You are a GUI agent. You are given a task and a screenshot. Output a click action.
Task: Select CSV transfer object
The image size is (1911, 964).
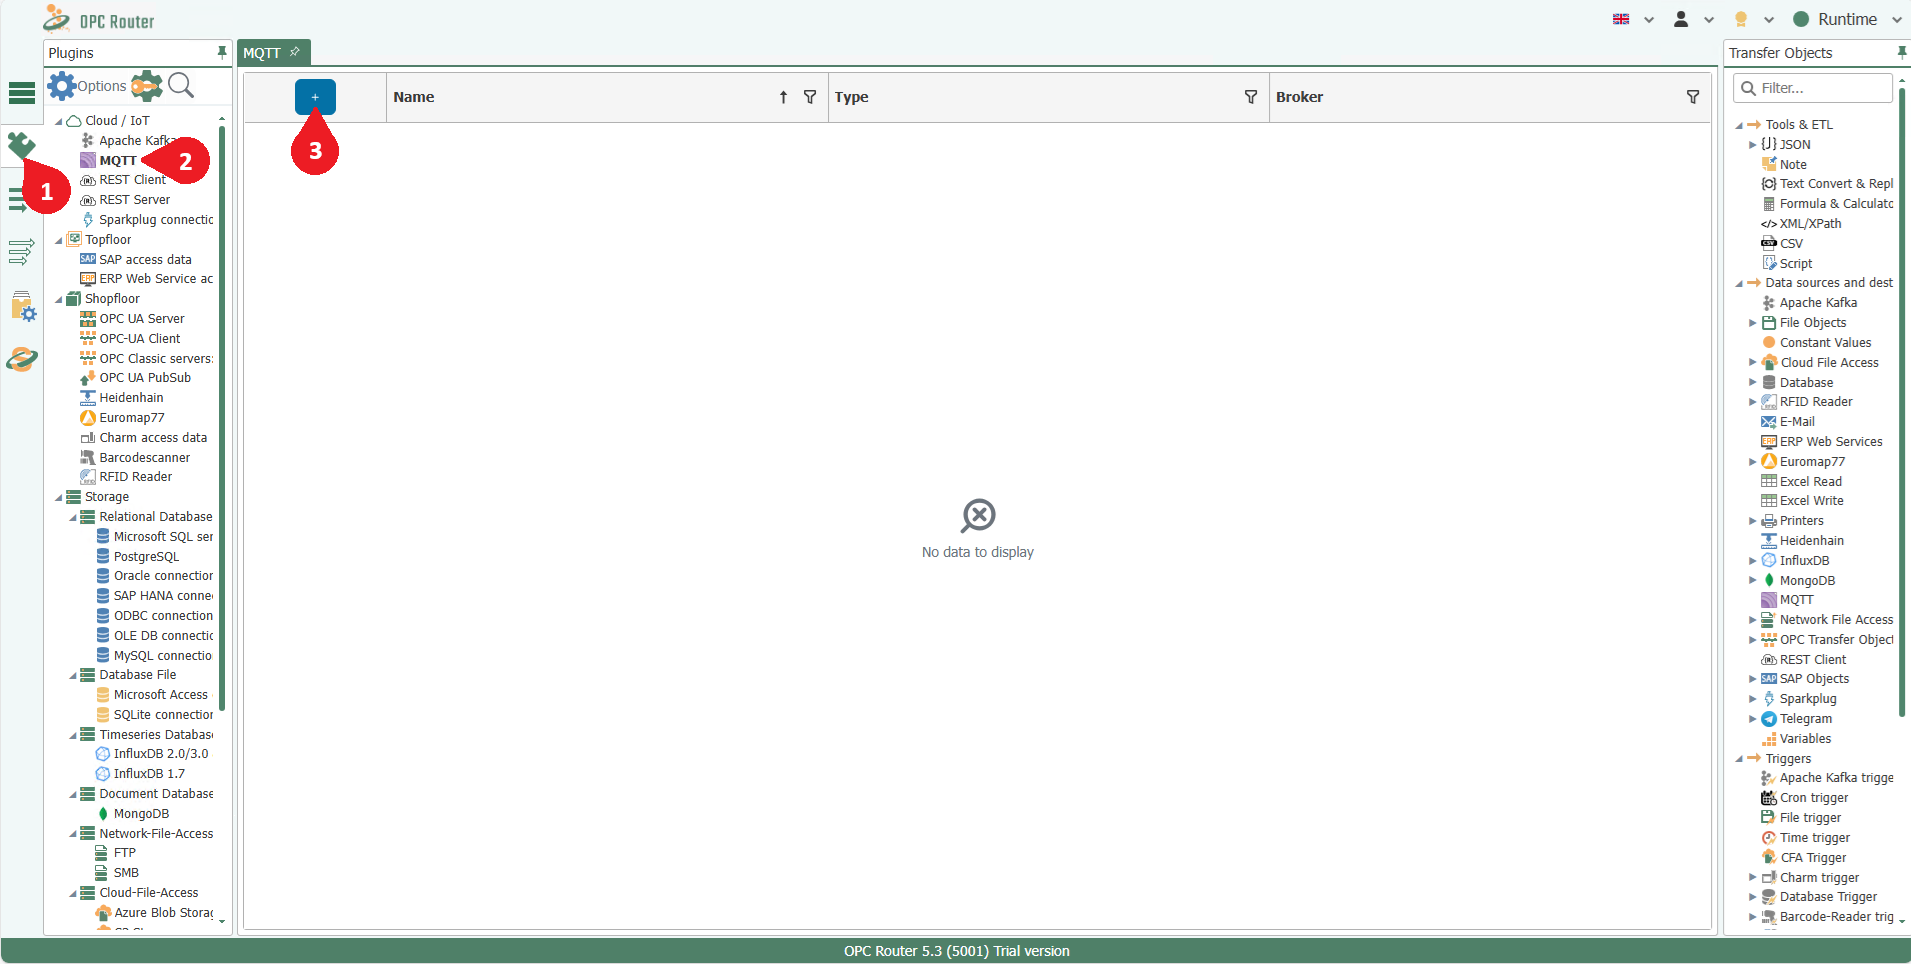[1791, 244]
